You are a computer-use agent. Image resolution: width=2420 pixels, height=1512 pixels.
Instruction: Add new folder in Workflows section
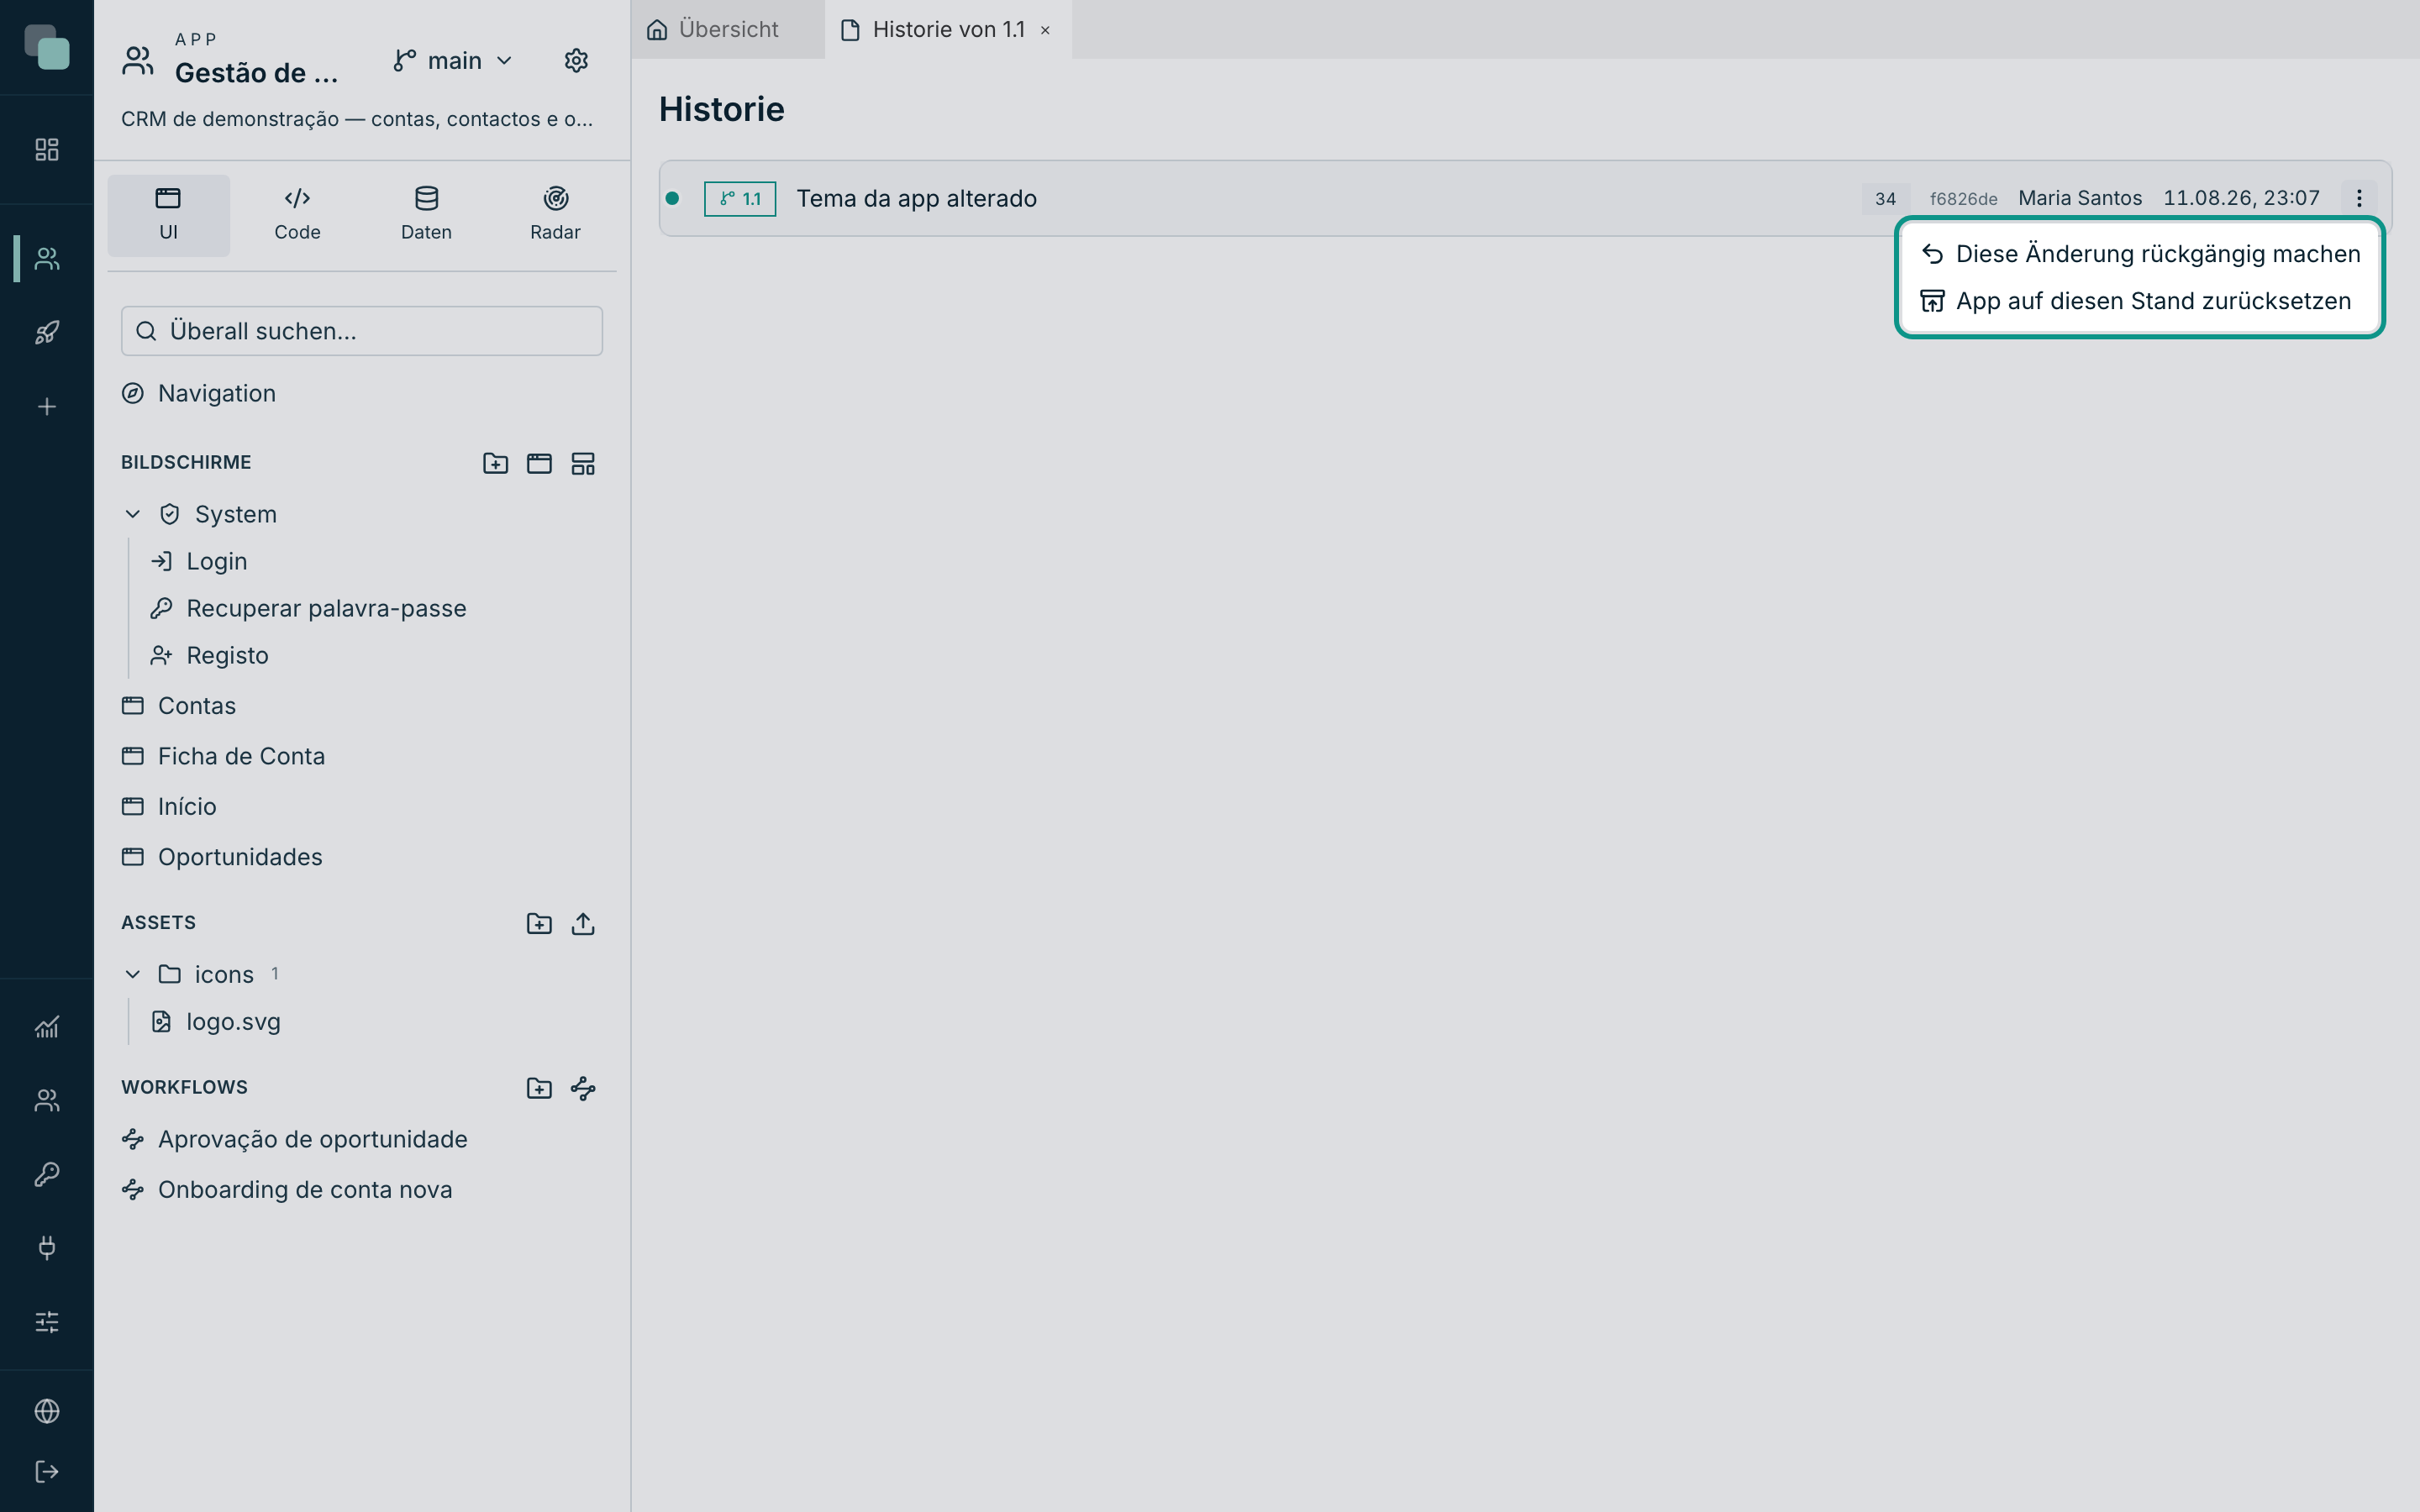(x=539, y=1088)
